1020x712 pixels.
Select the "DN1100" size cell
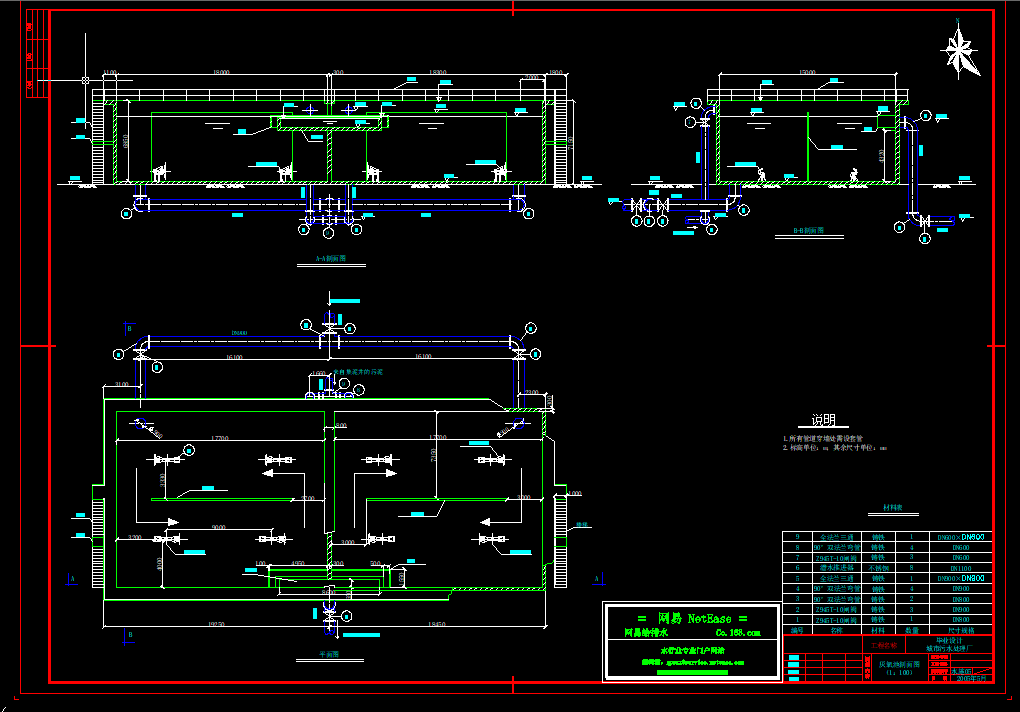coord(961,568)
